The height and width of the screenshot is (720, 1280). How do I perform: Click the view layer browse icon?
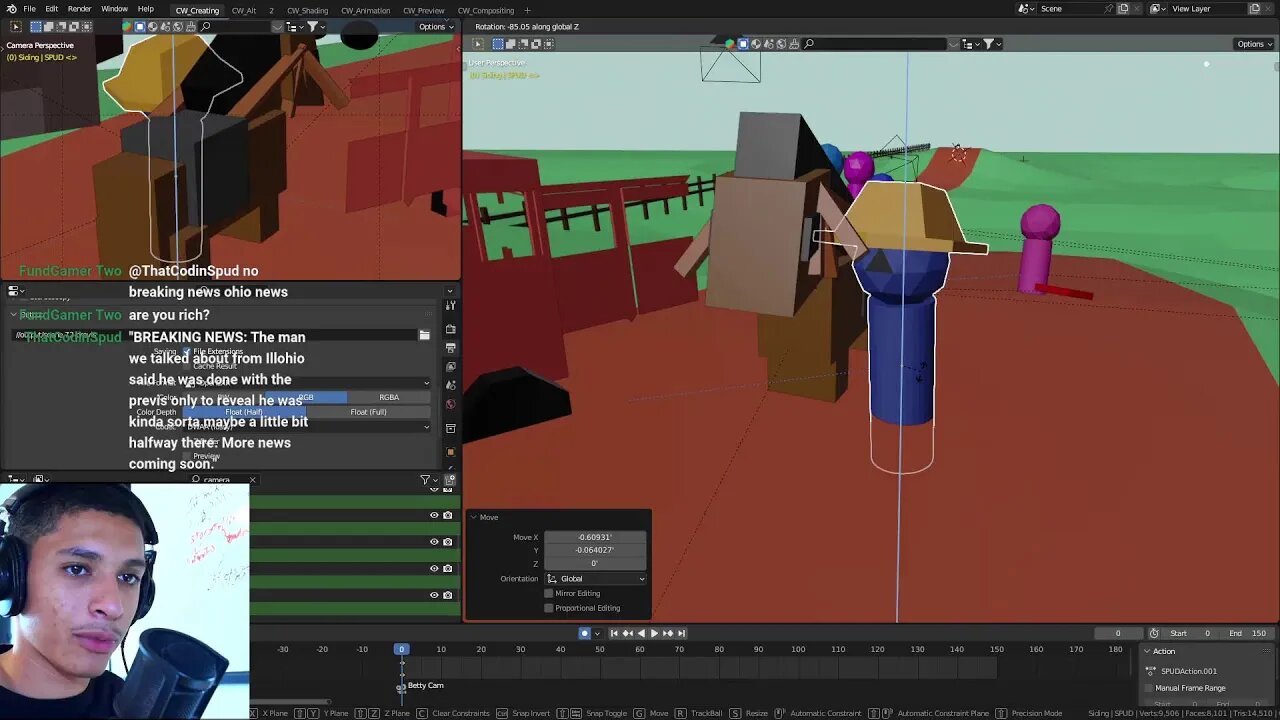pos(1157,9)
